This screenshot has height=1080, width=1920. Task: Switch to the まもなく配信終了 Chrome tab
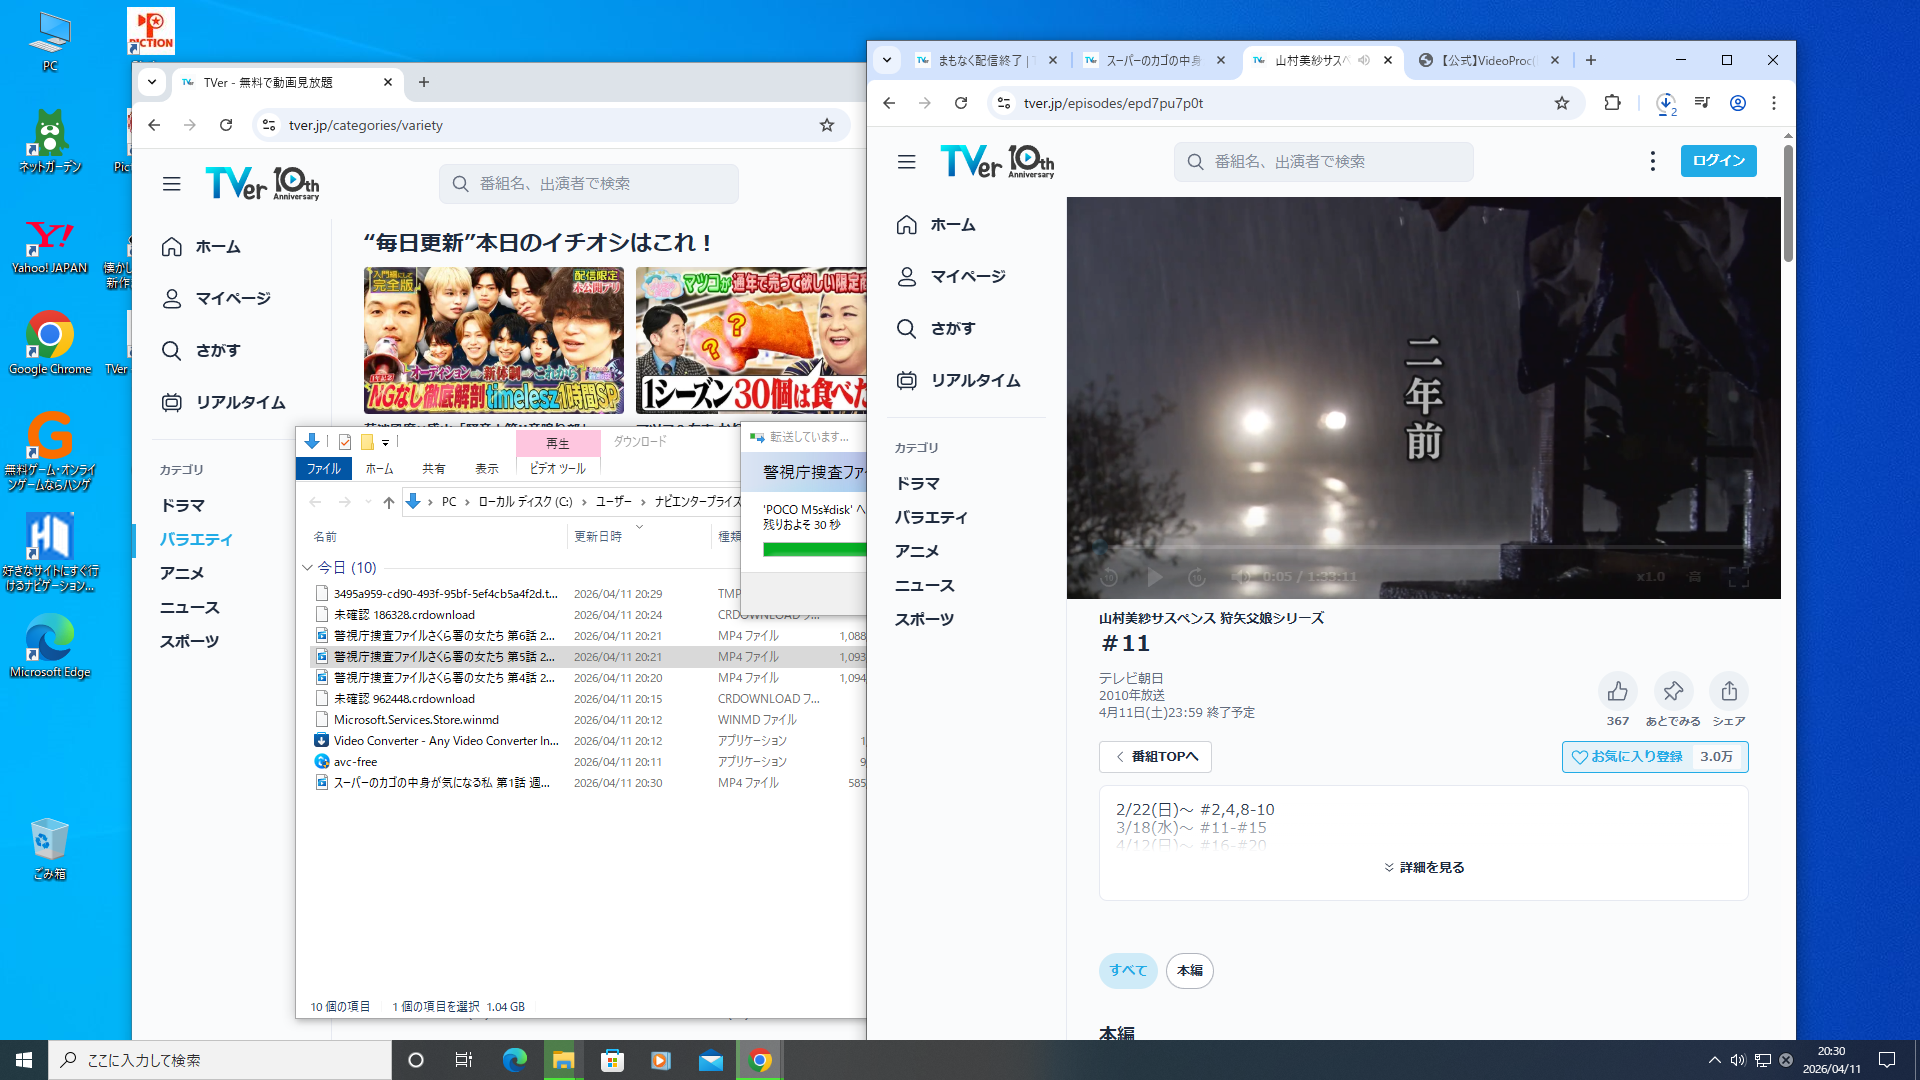click(x=988, y=60)
